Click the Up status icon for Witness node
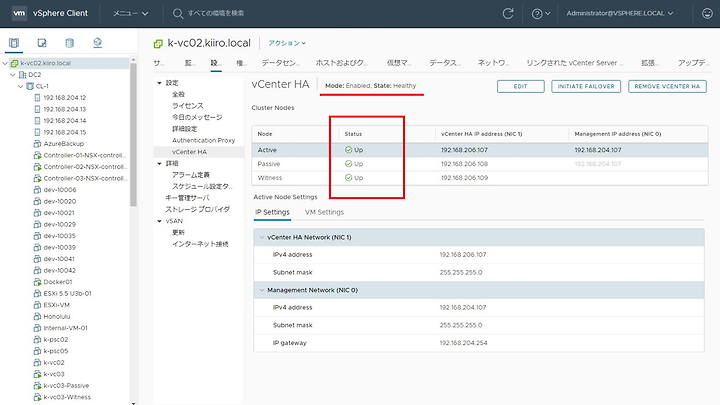 pos(349,177)
